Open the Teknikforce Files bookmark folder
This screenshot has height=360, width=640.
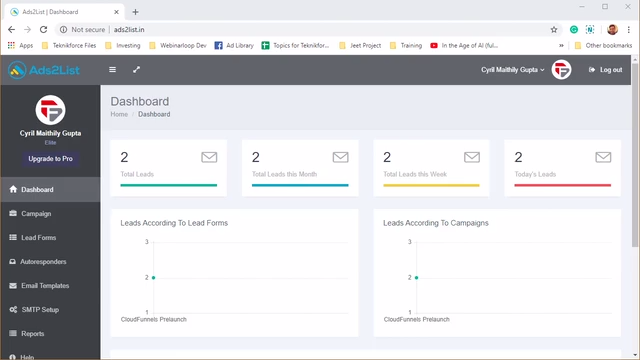[69, 45]
